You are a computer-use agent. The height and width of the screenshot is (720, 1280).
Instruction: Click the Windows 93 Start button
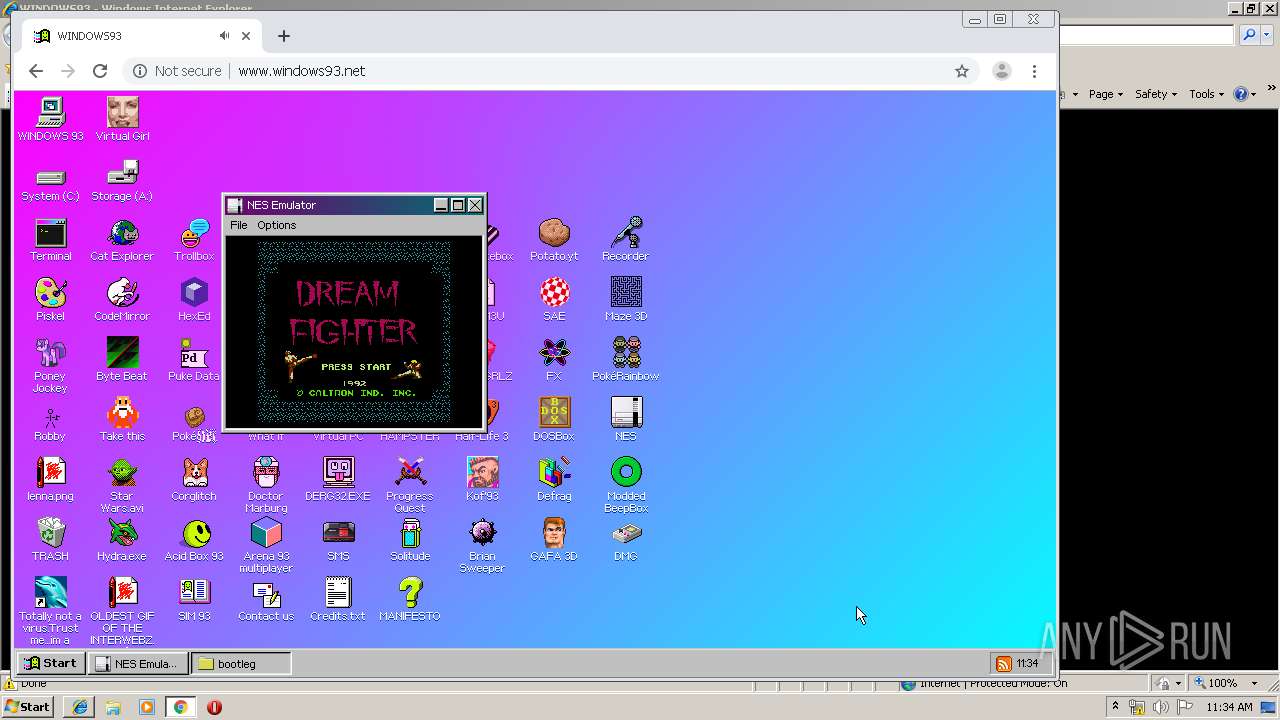pos(50,663)
